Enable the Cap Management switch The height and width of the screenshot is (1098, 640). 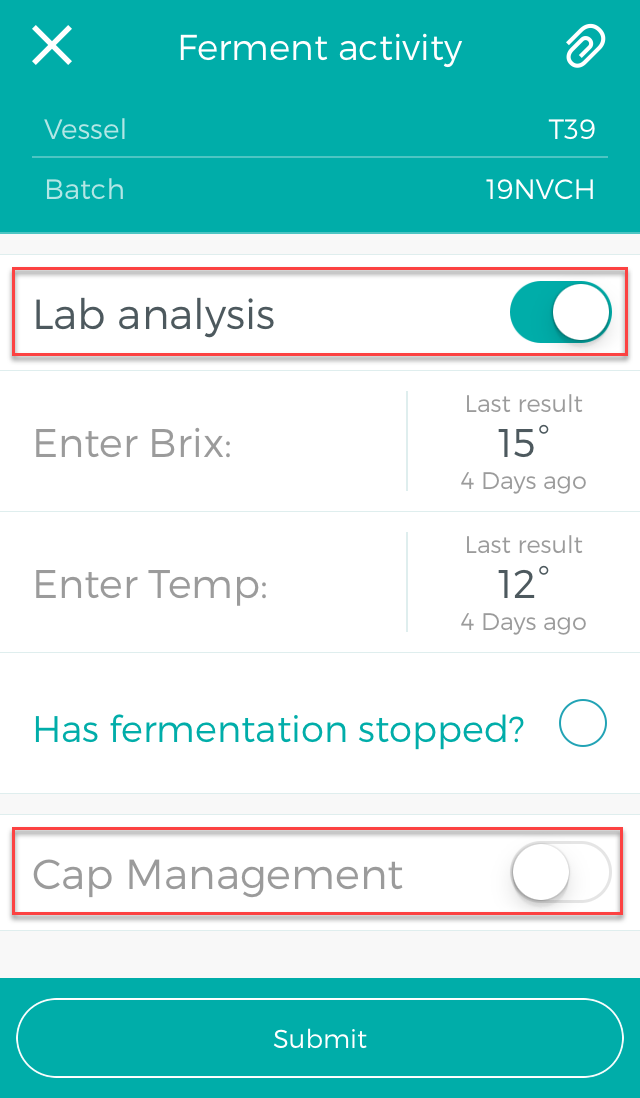tap(560, 872)
